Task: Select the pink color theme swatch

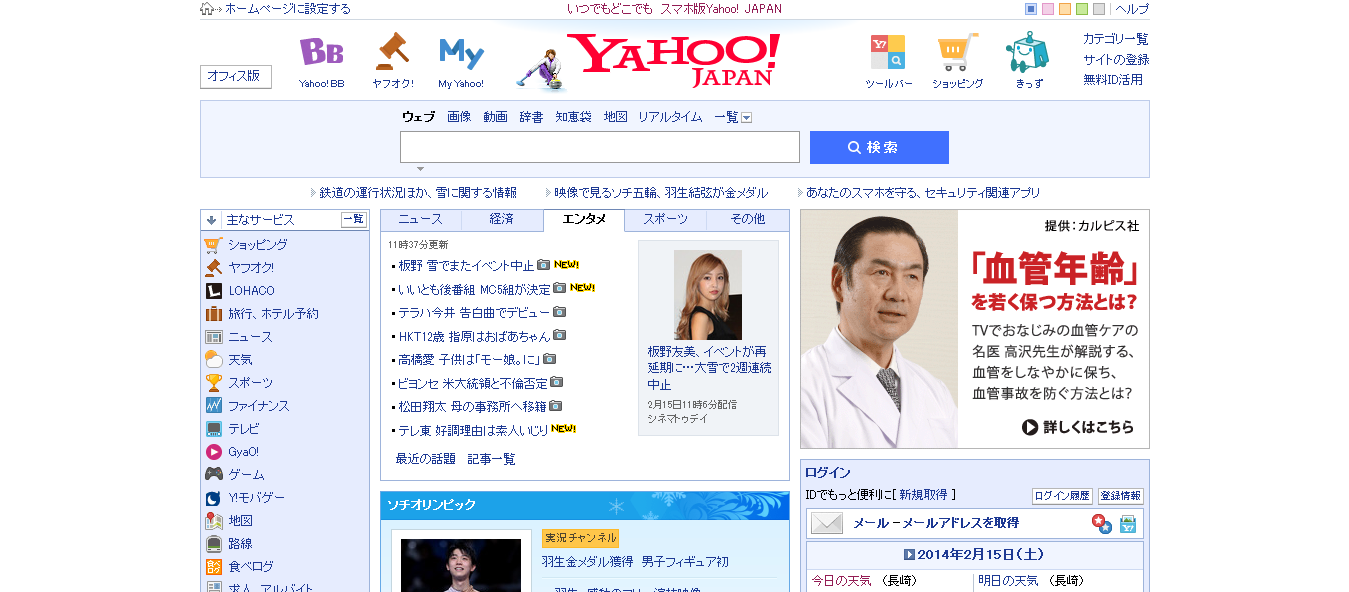Action: tap(1048, 9)
